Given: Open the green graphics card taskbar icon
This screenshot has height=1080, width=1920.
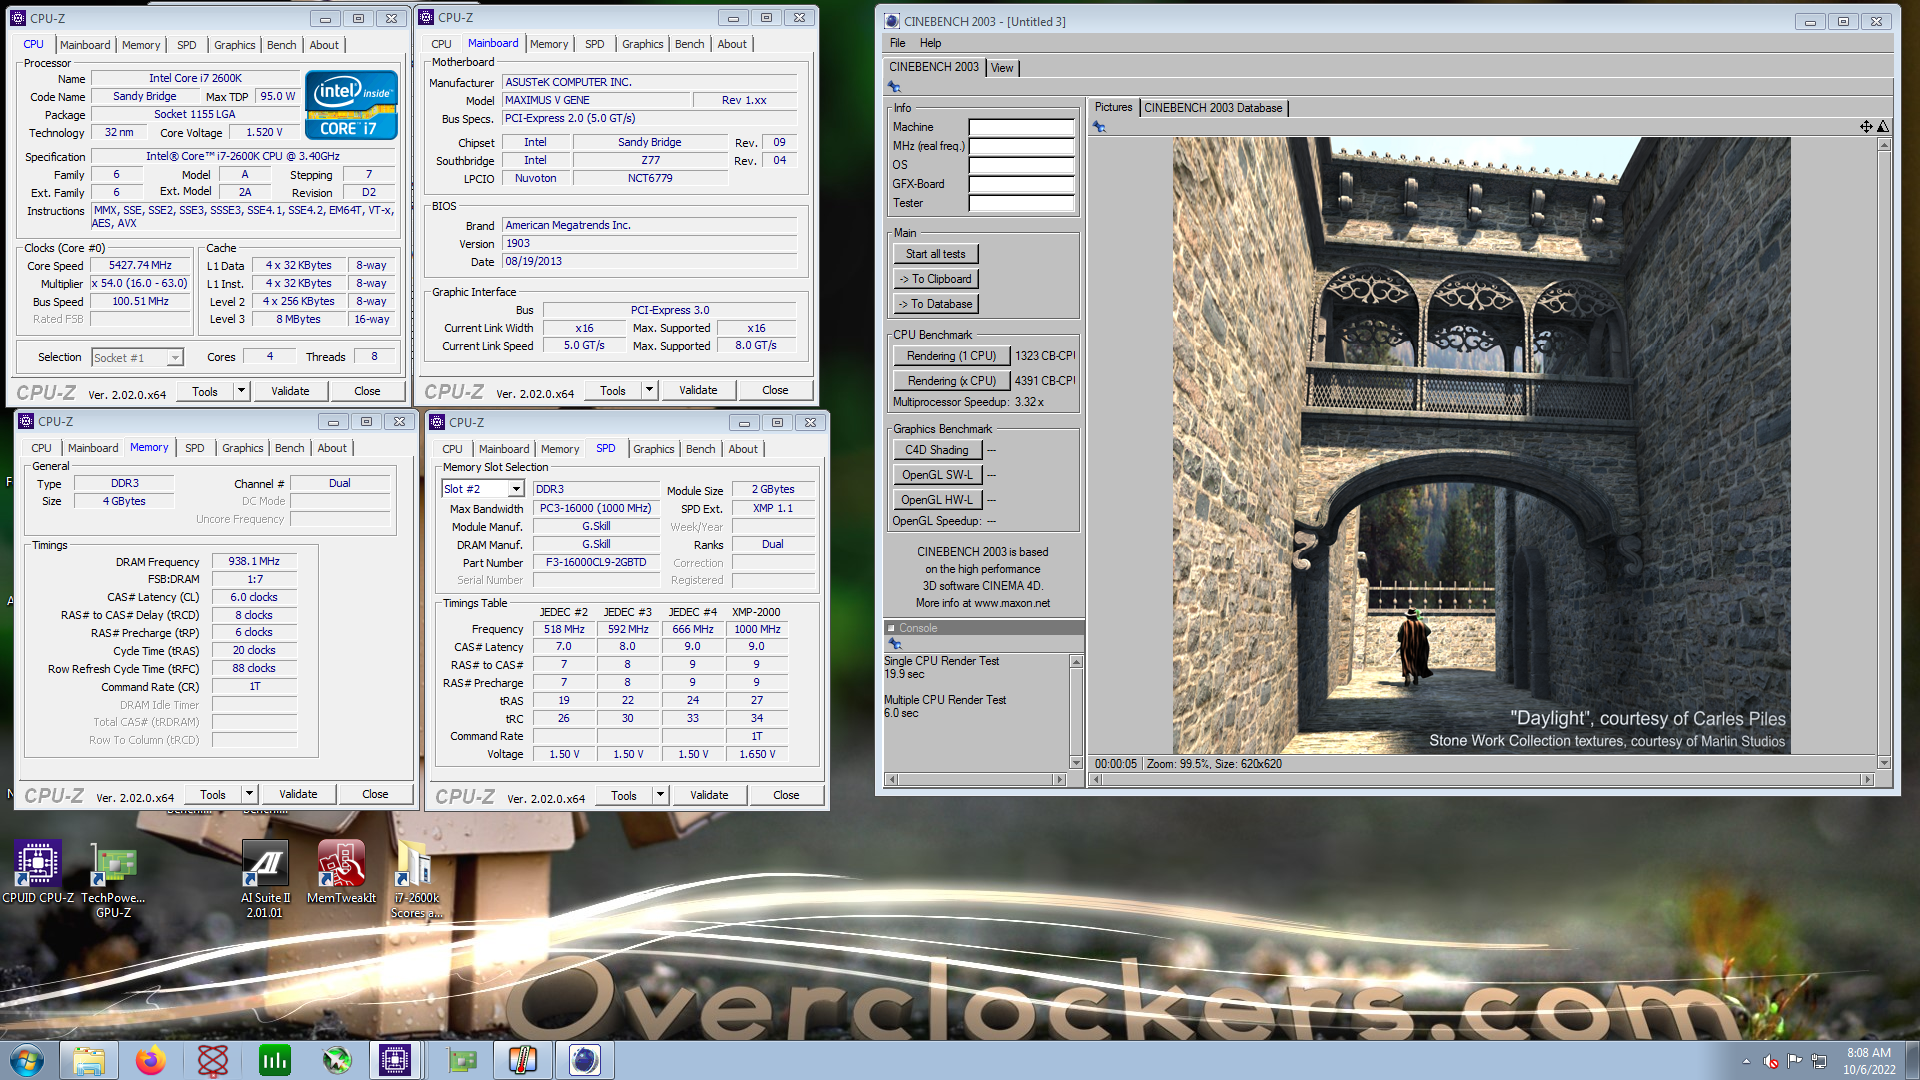Looking at the screenshot, I should tap(460, 1060).
